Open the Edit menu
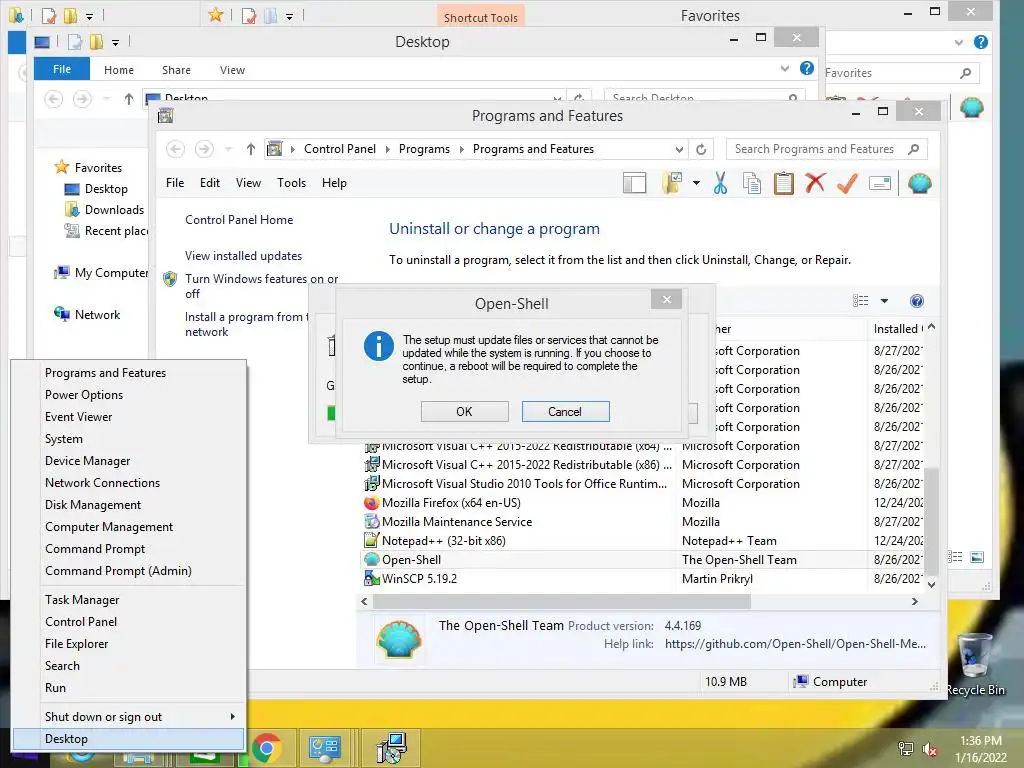This screenshot has width=1024, height=768. pos(210,183)
